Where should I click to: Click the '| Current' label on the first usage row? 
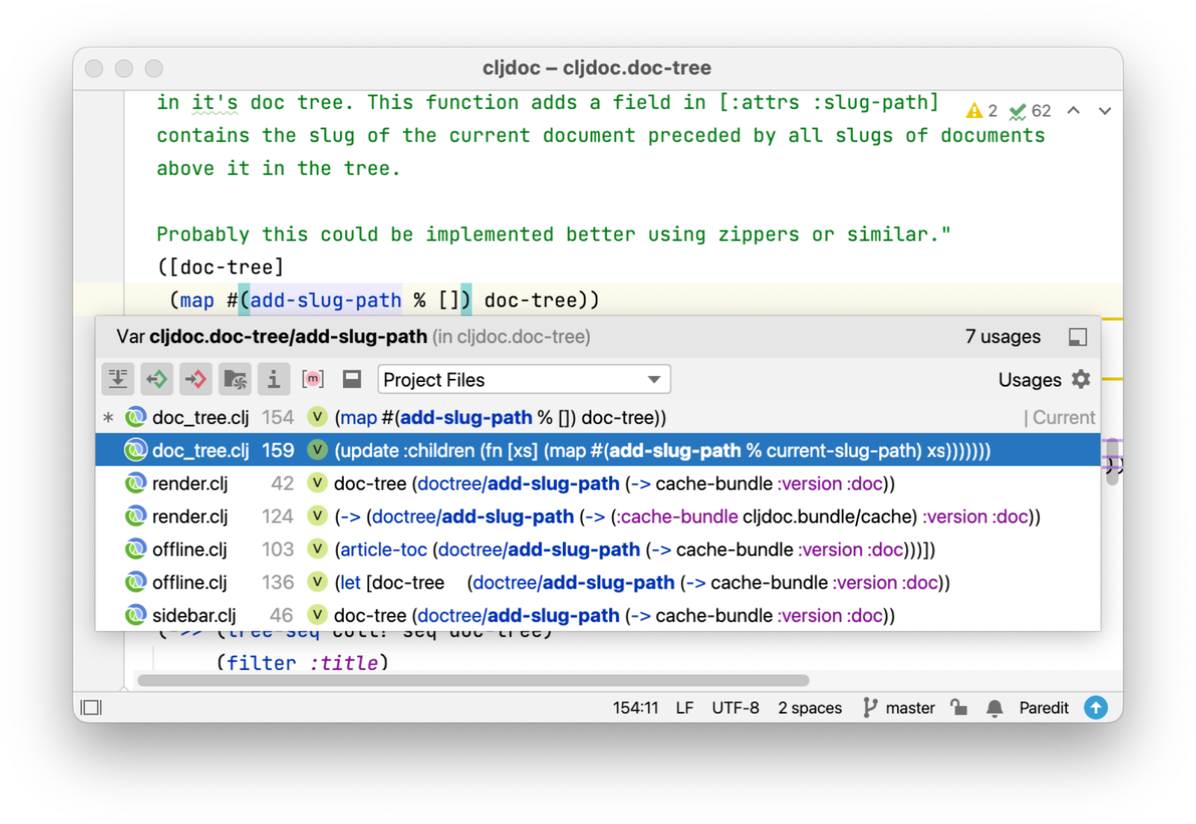click(x=1059, y=417)
